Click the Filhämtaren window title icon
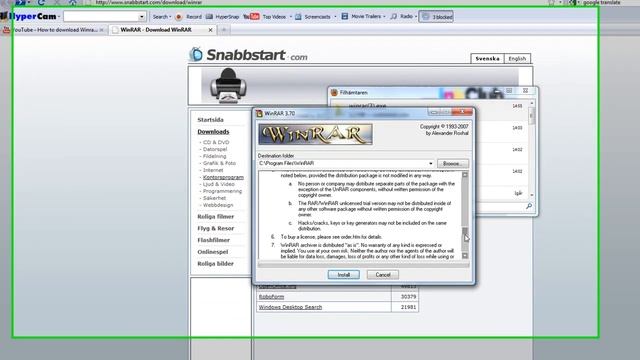This screenshot has width=640, height=360. pos(334,92)
